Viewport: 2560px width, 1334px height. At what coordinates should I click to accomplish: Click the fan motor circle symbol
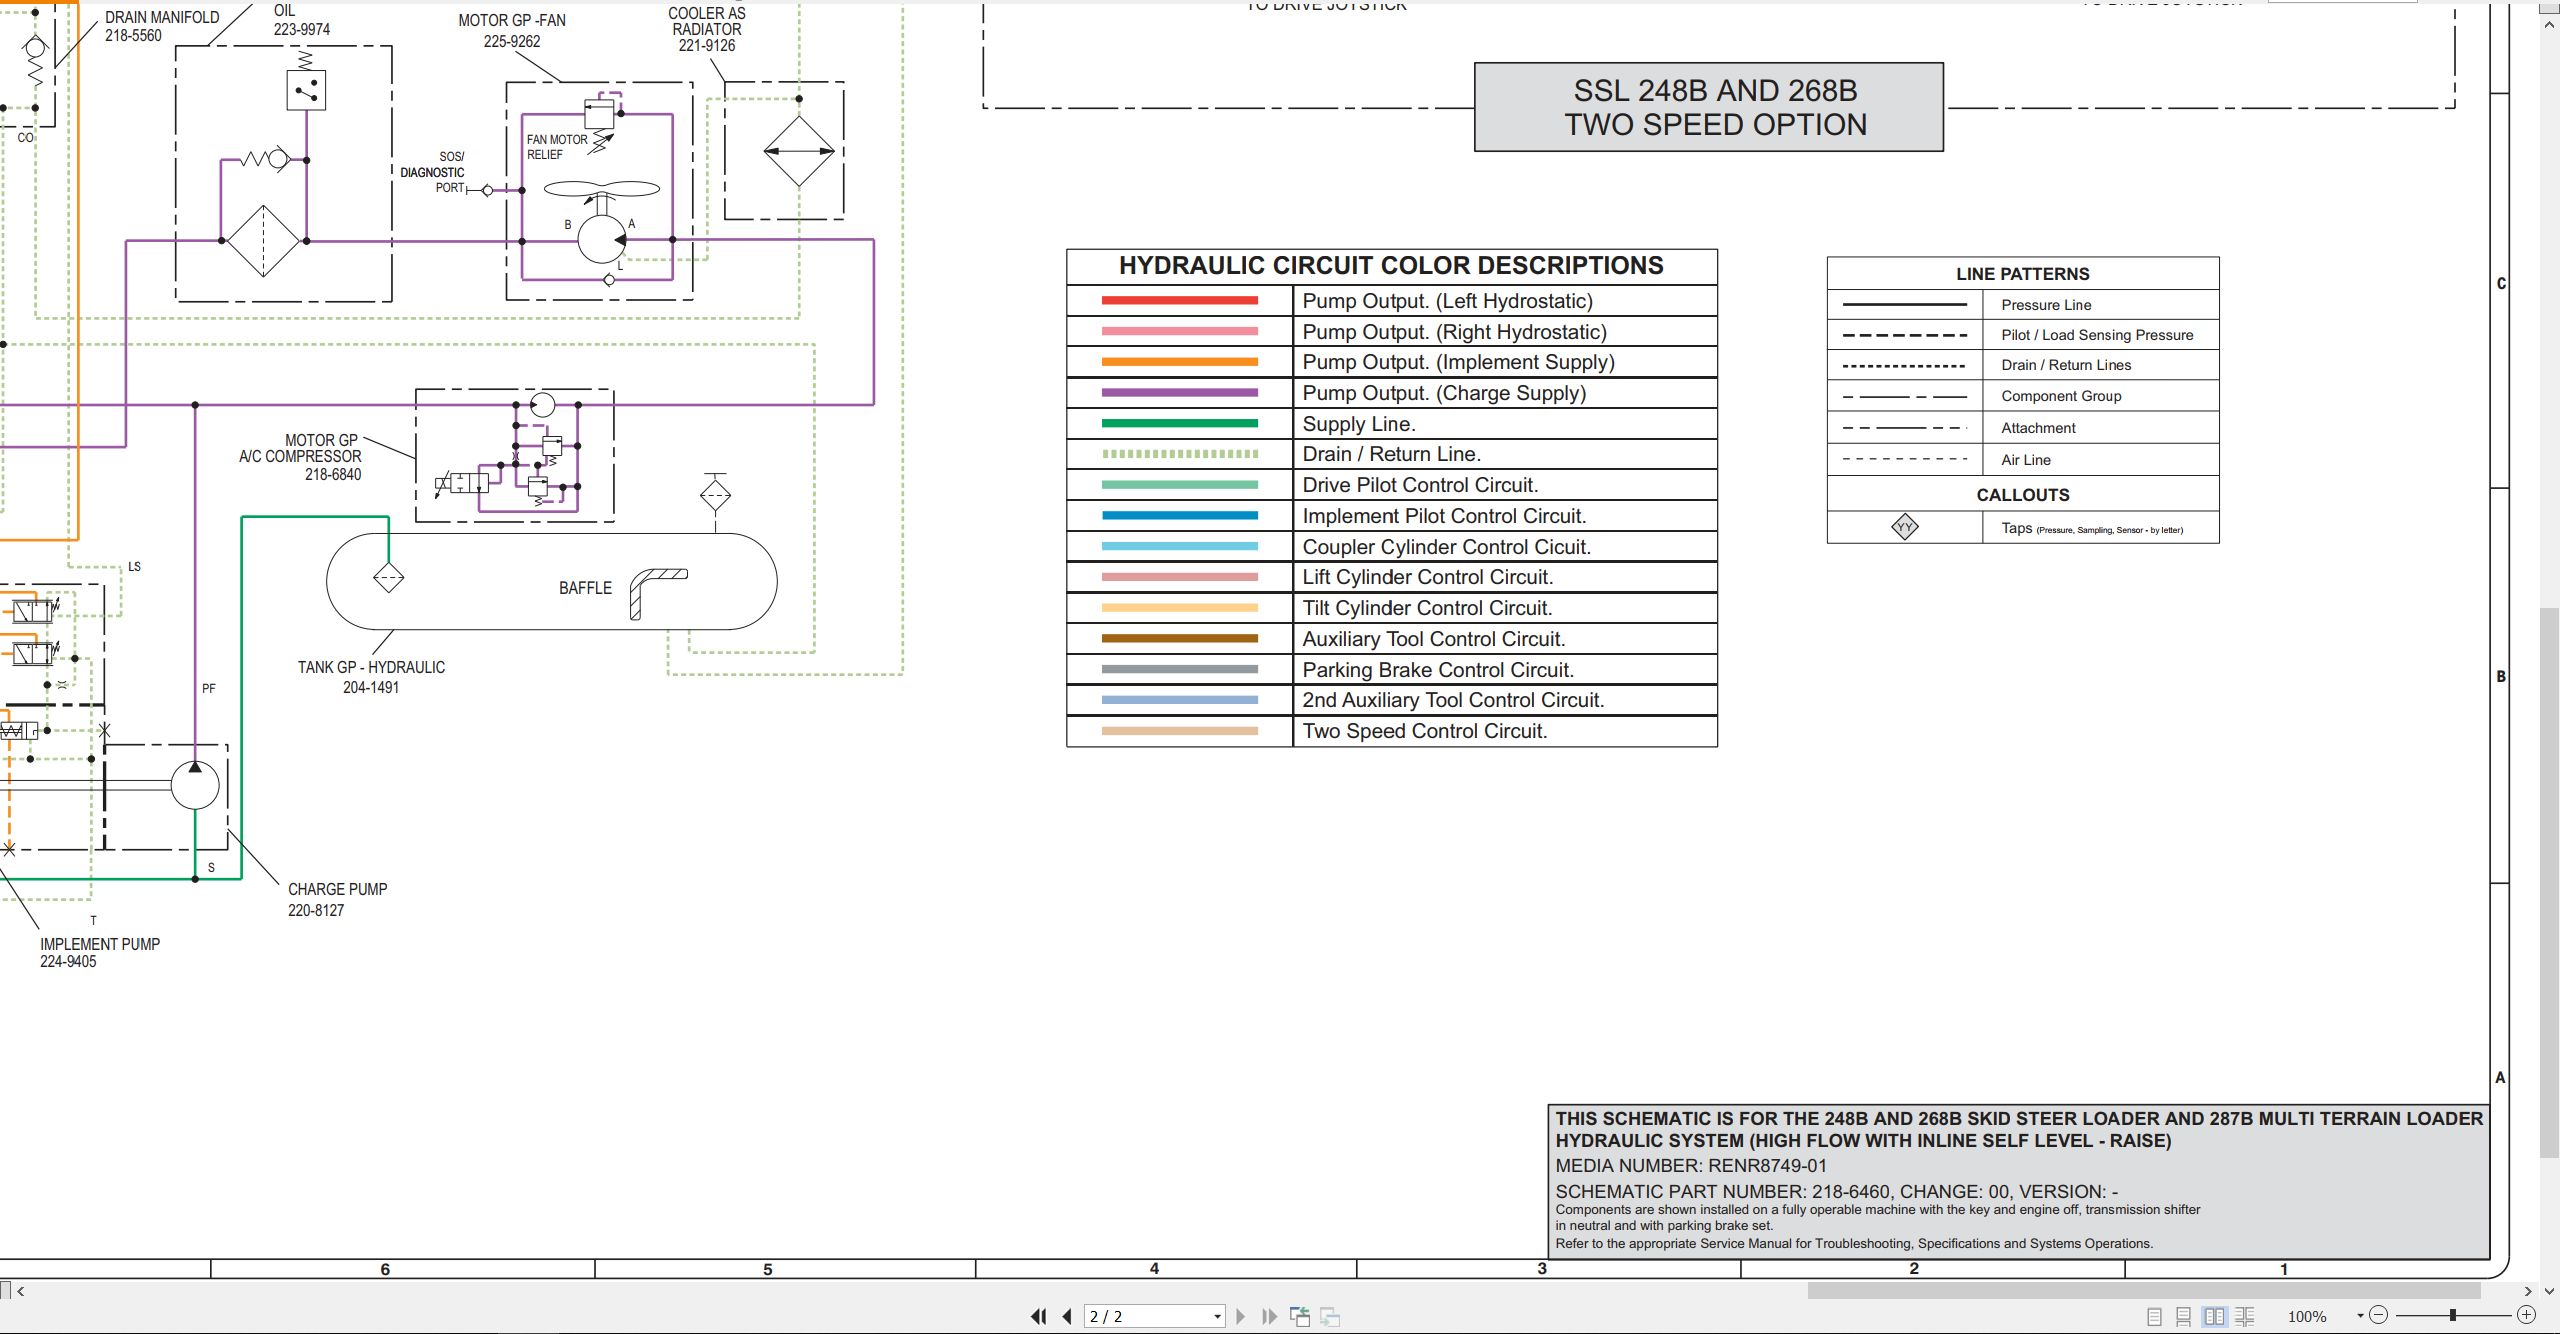pos(602,240)
